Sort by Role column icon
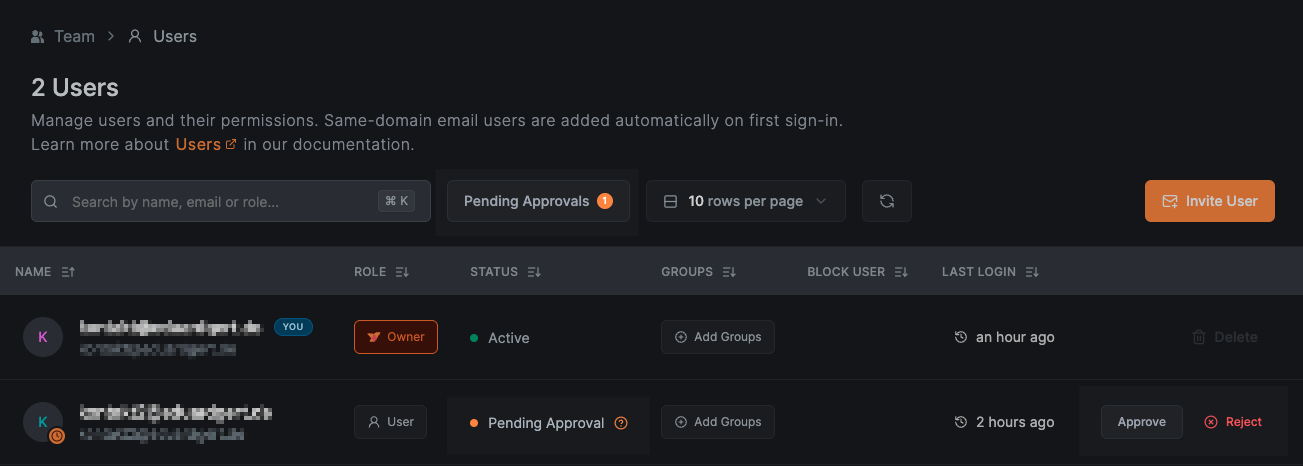Image resolution: width=1303 pixels, height=466 pixels. [x=402, y=272]
